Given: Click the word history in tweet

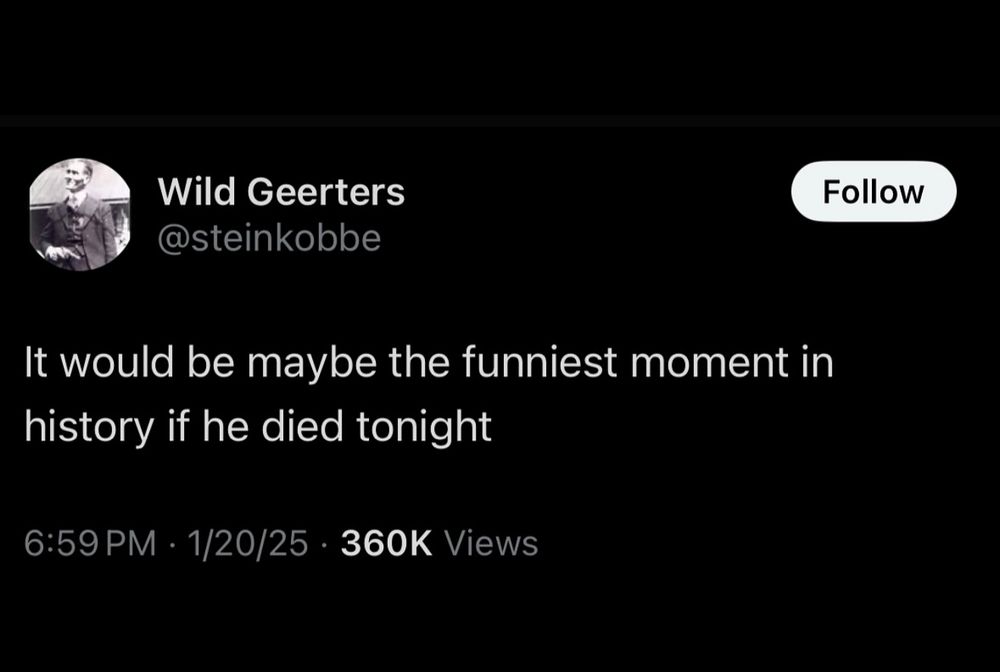Looking at the screenshot, I should pos(89,428).
